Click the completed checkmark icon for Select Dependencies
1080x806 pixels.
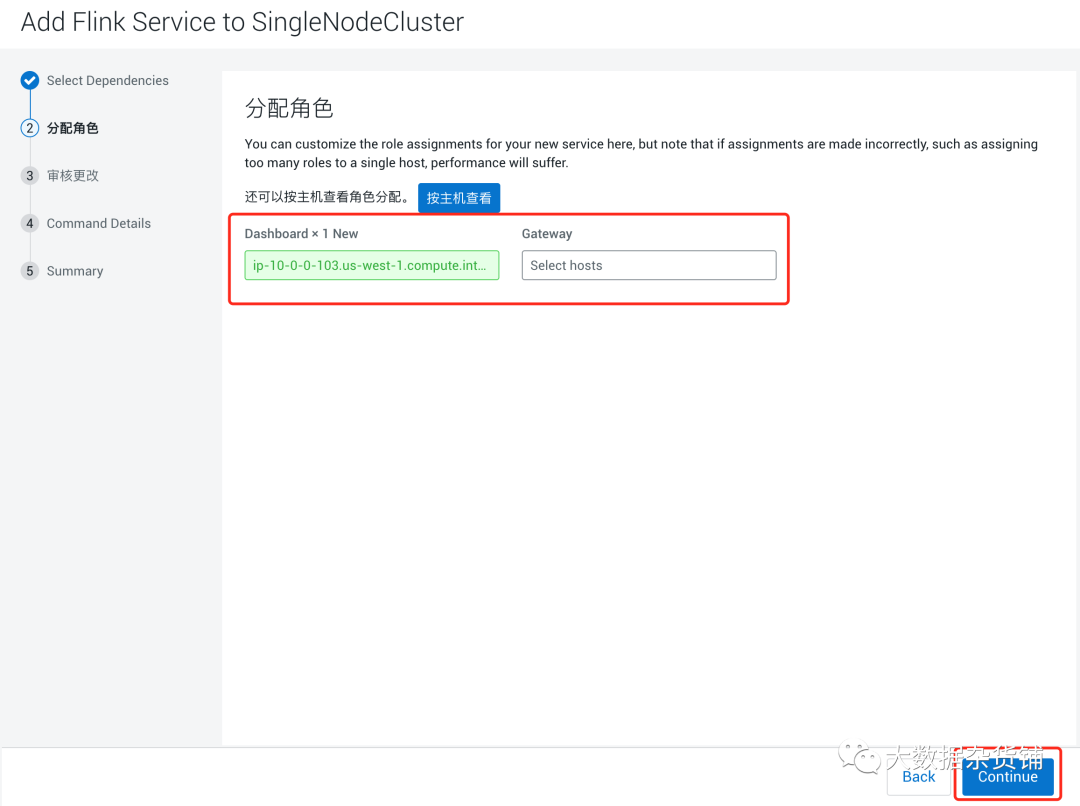(30, 81)
